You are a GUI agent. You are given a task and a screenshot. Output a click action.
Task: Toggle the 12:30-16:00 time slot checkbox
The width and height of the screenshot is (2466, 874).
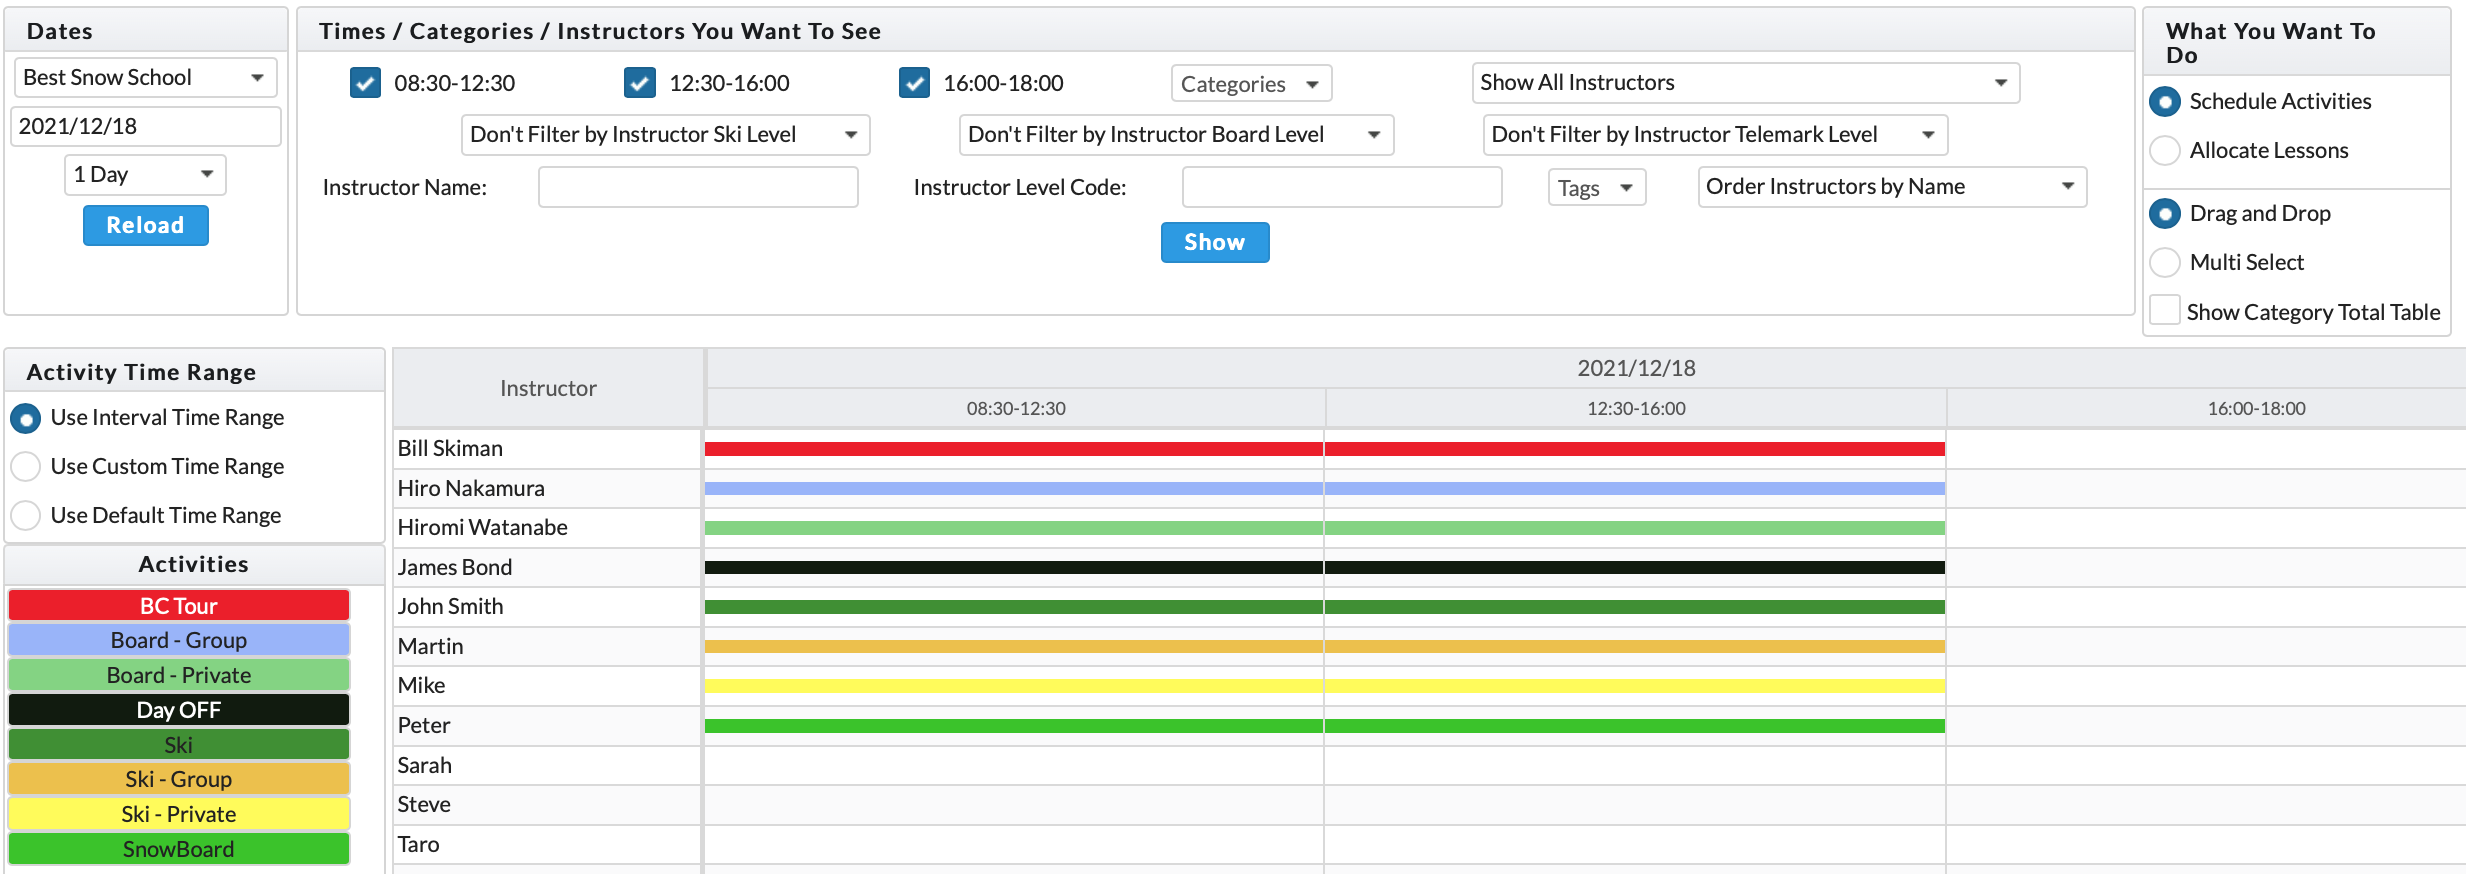click(640, 83)
